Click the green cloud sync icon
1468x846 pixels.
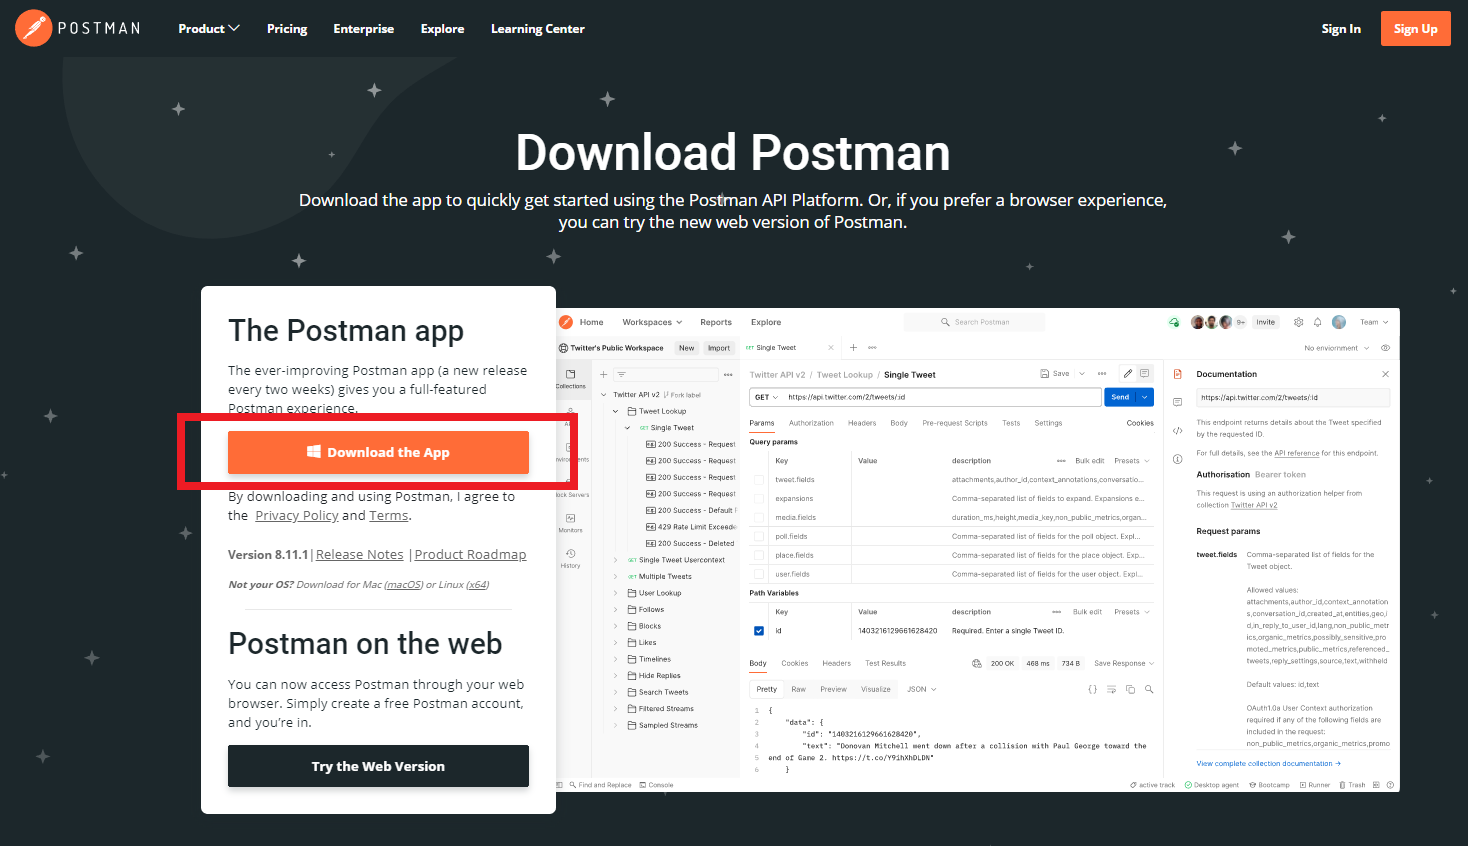[x=1174, y=322]
